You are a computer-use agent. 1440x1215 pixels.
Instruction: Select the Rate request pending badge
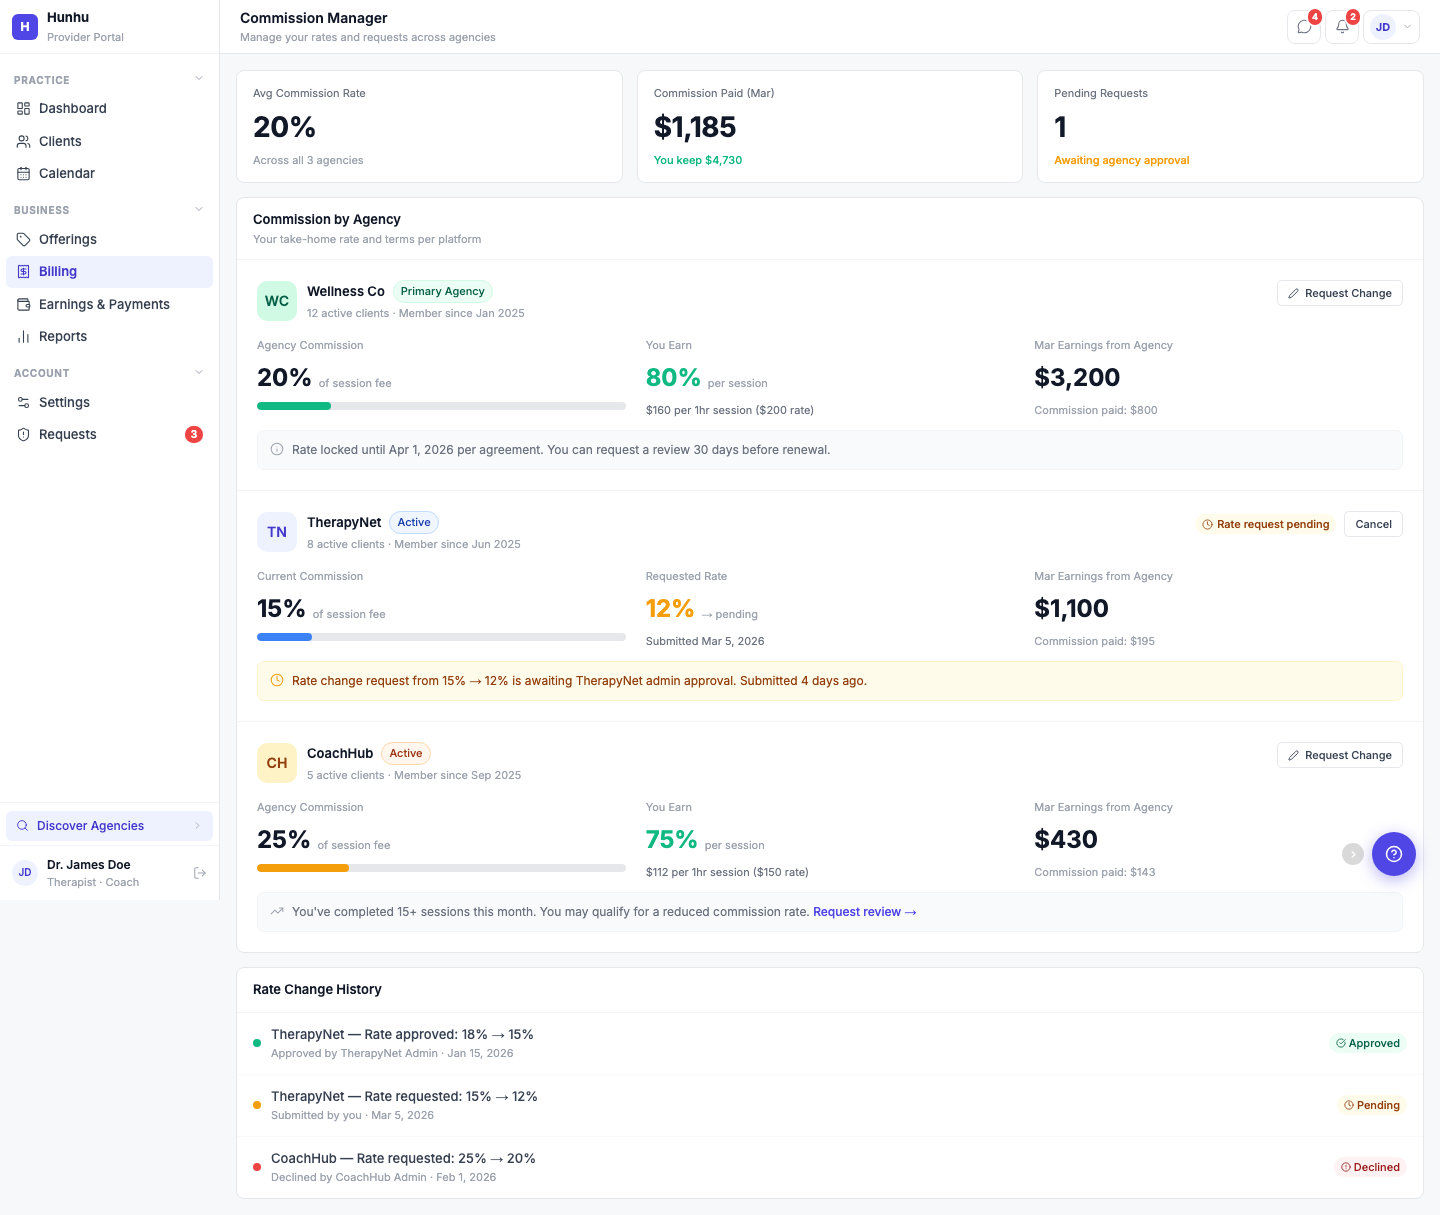pyautogui.click(x=1265, y=524)
